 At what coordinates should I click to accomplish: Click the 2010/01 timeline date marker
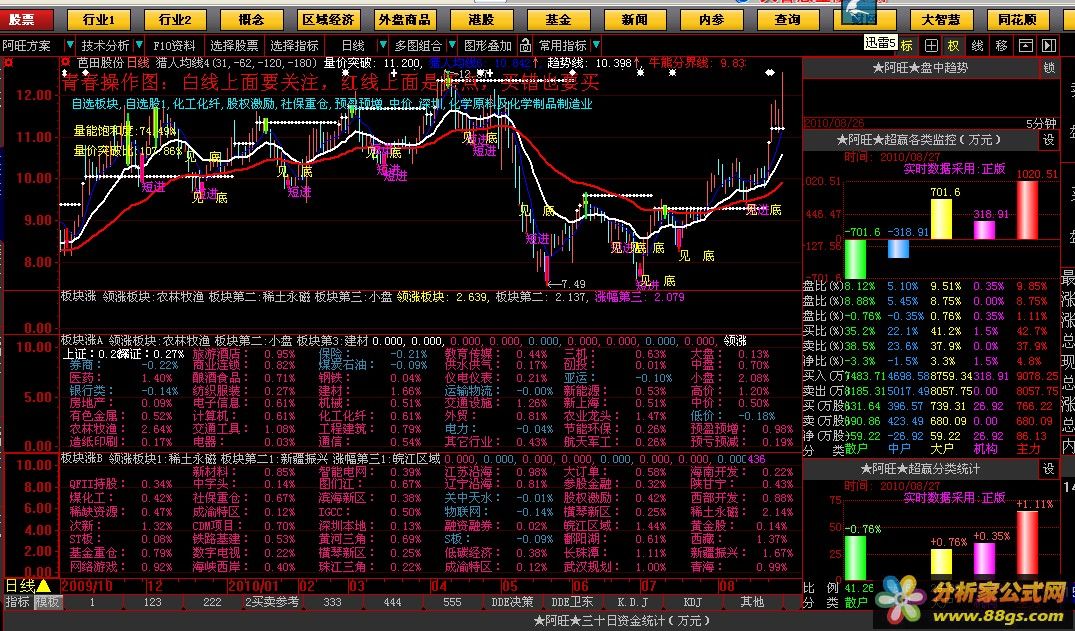click(x=253, y=586)
